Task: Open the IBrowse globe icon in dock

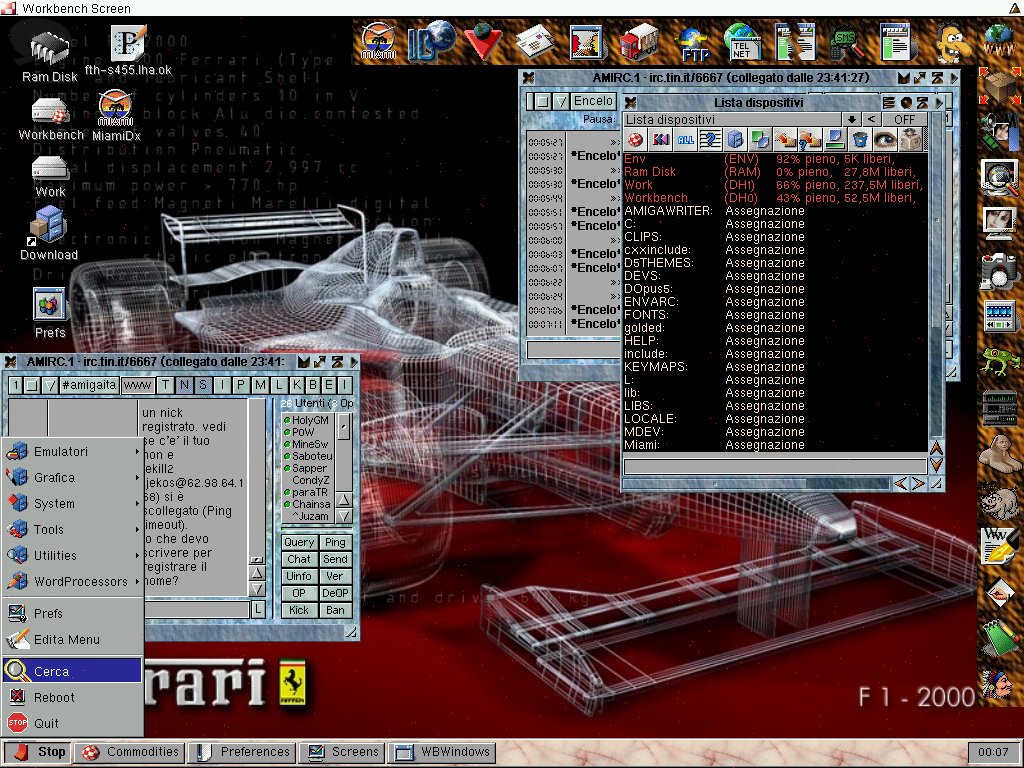Action: (431, 40)
